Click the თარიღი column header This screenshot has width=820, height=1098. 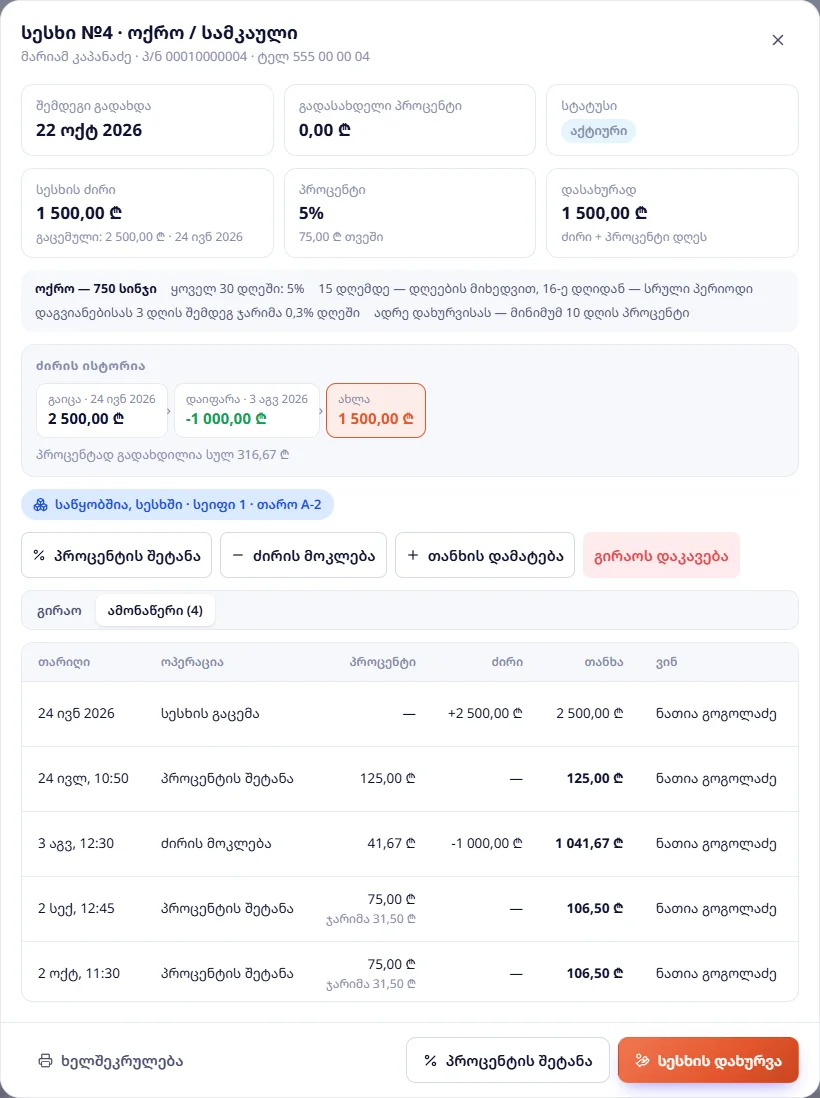(x=64, y=662)
